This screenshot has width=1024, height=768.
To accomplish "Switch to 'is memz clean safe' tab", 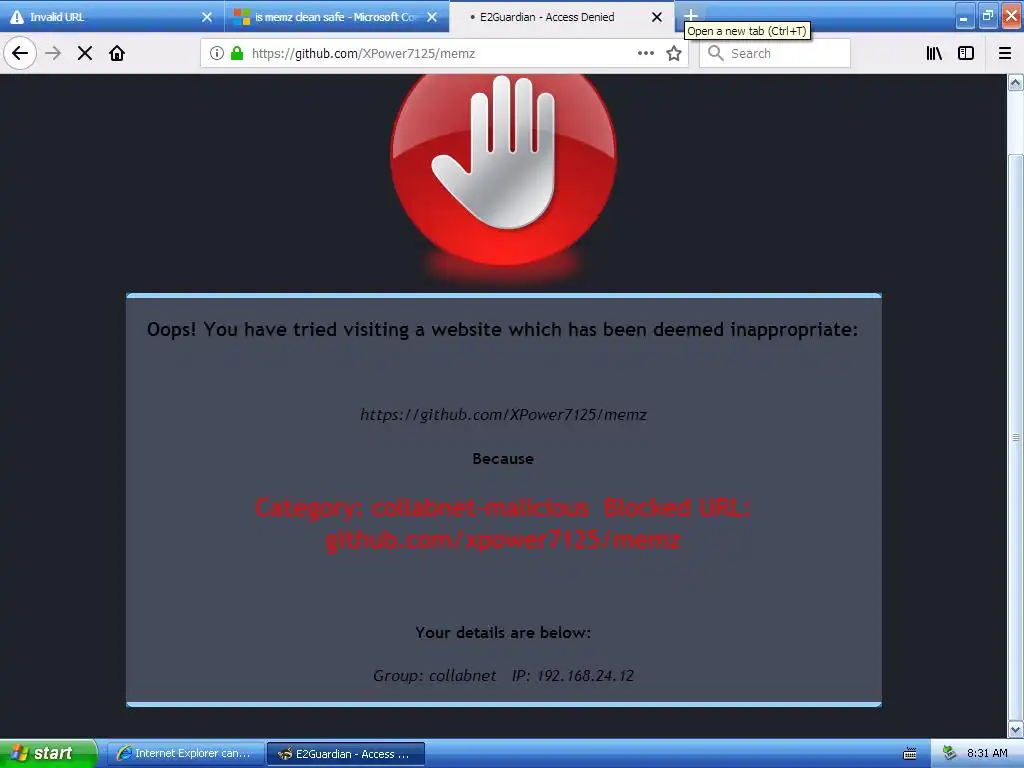I will (x=337, y=16).
